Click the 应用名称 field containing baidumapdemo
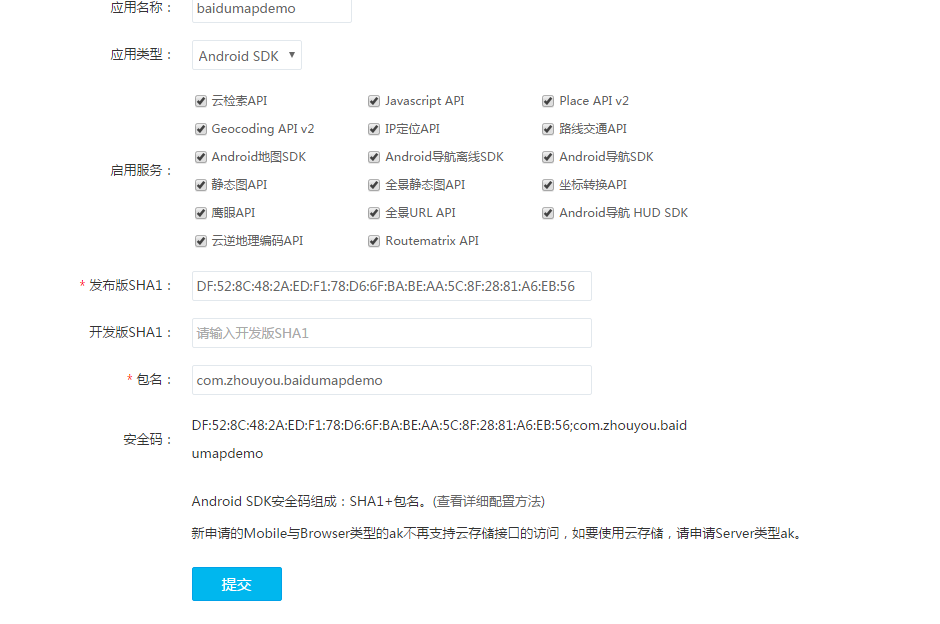Viewport: 940px width, 624px height. click(x=272, y=9)
